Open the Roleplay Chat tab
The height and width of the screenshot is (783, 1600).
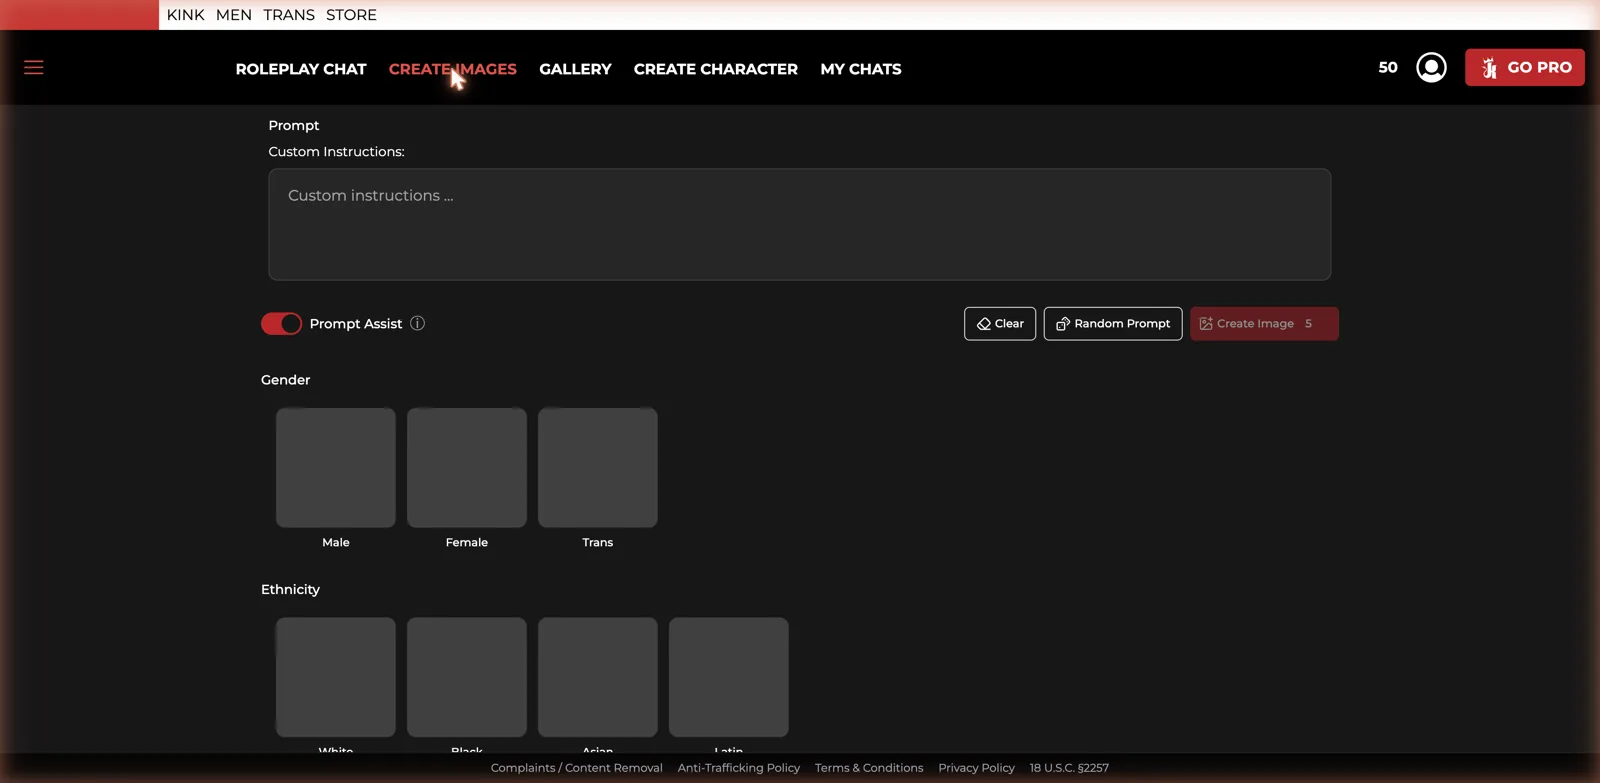pos(301,69)
